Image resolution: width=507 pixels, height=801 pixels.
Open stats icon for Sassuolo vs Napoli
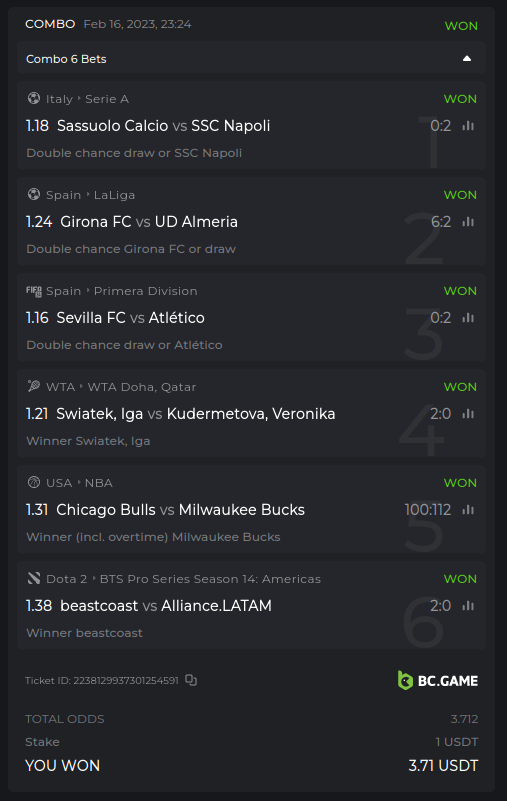click(468, 126)
